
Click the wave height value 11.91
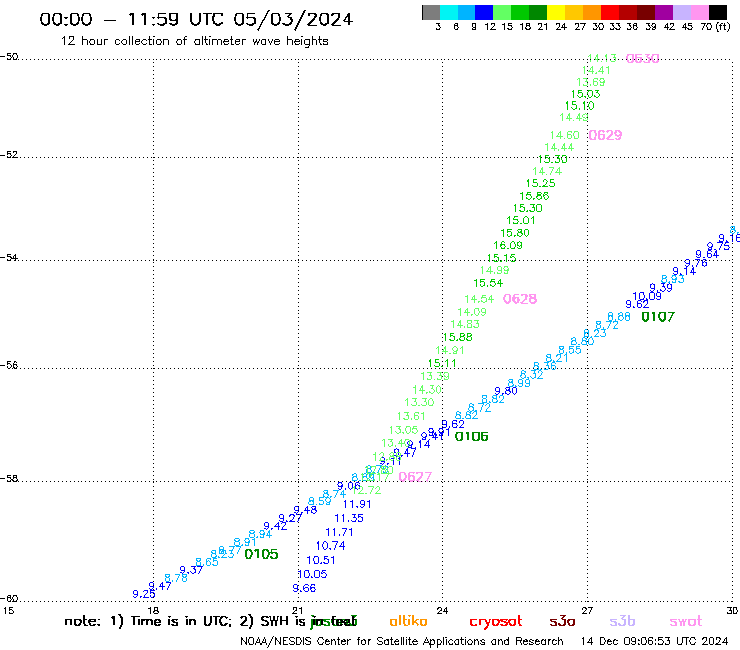[357, 504]
